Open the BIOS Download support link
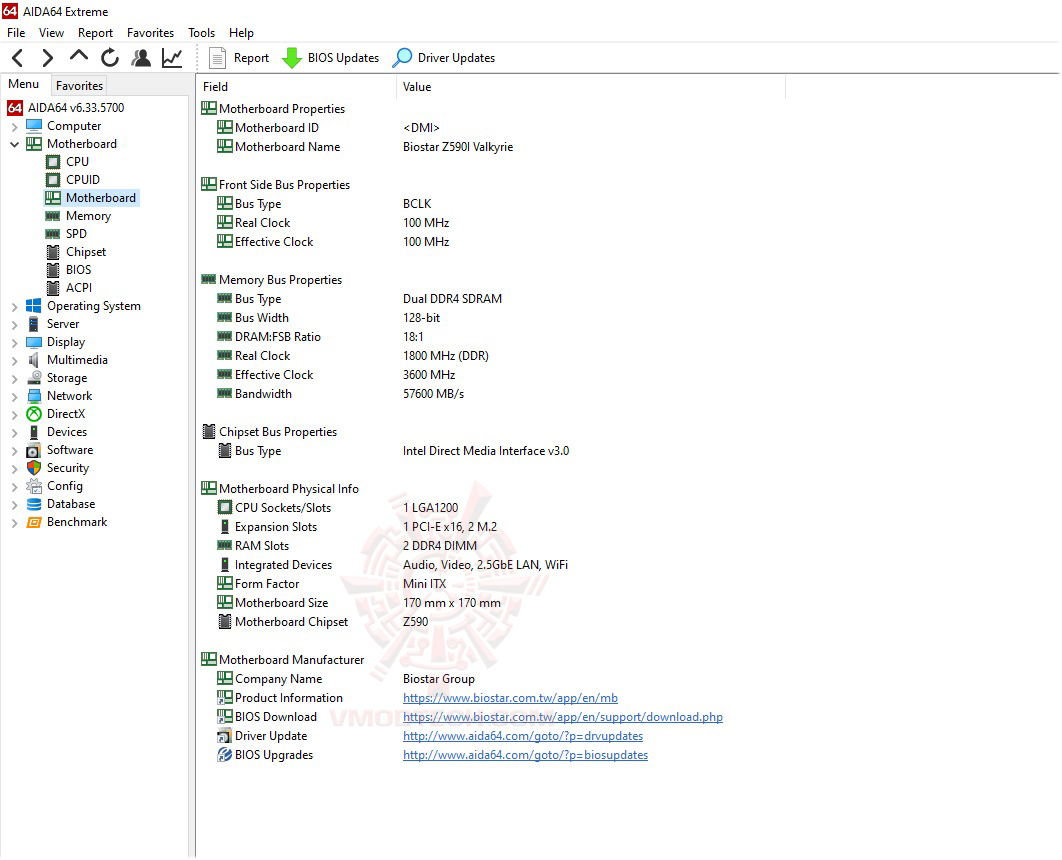 [x=563, y=717]
